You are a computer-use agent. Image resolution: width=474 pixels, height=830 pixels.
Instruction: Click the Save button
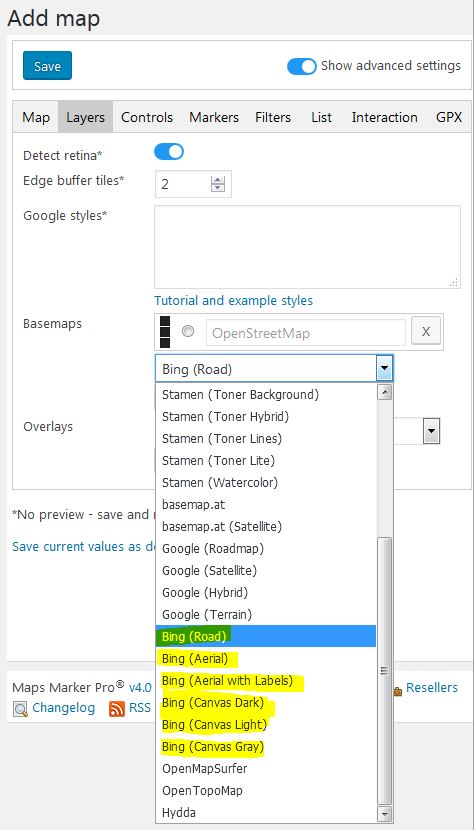click(47, 66)
